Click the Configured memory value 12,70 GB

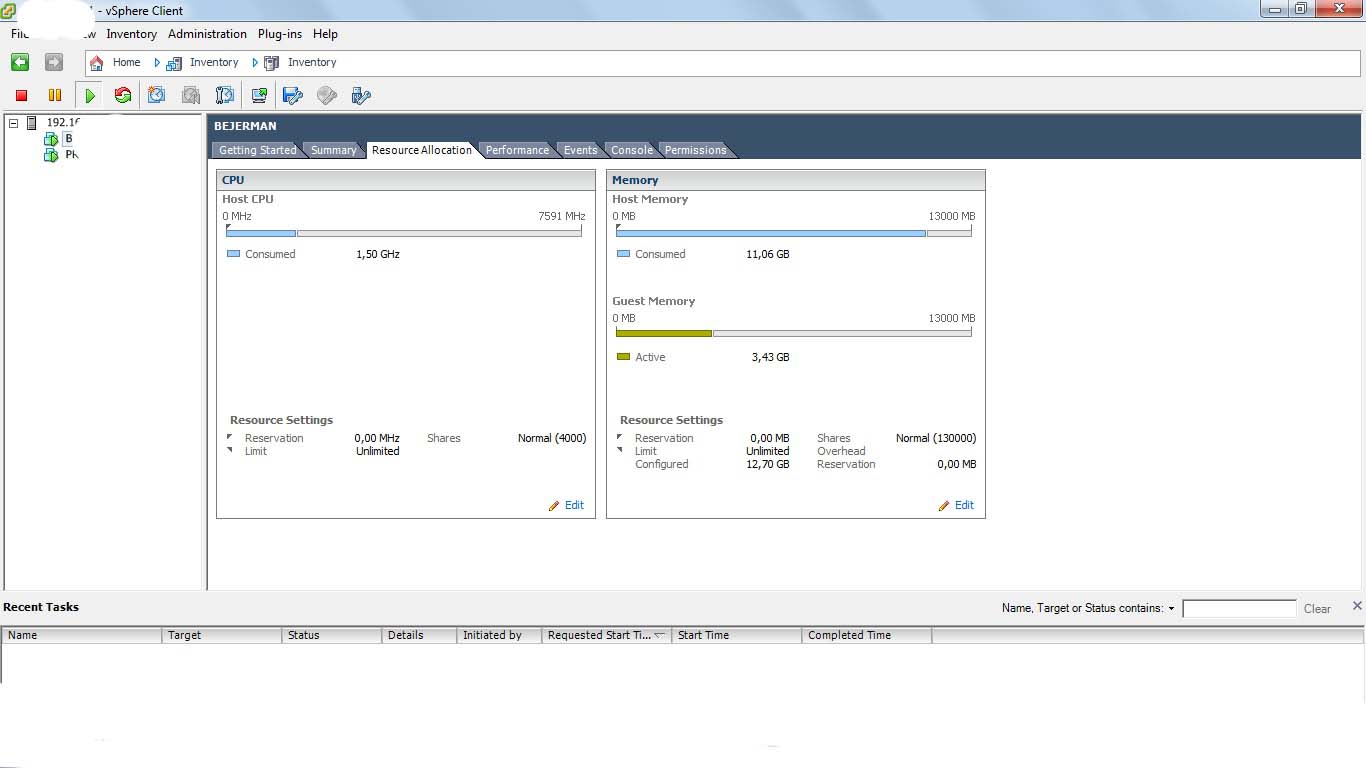(x=768, y=464)
